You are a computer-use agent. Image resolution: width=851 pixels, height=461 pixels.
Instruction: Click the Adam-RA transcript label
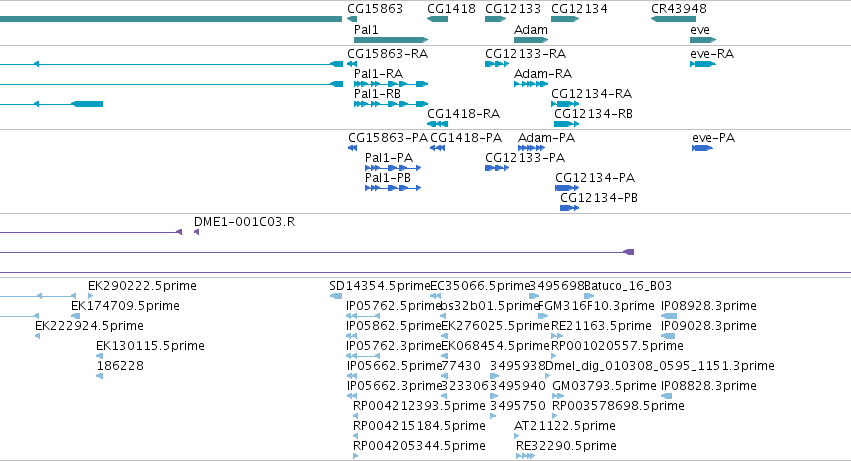(x=543, y=74)
